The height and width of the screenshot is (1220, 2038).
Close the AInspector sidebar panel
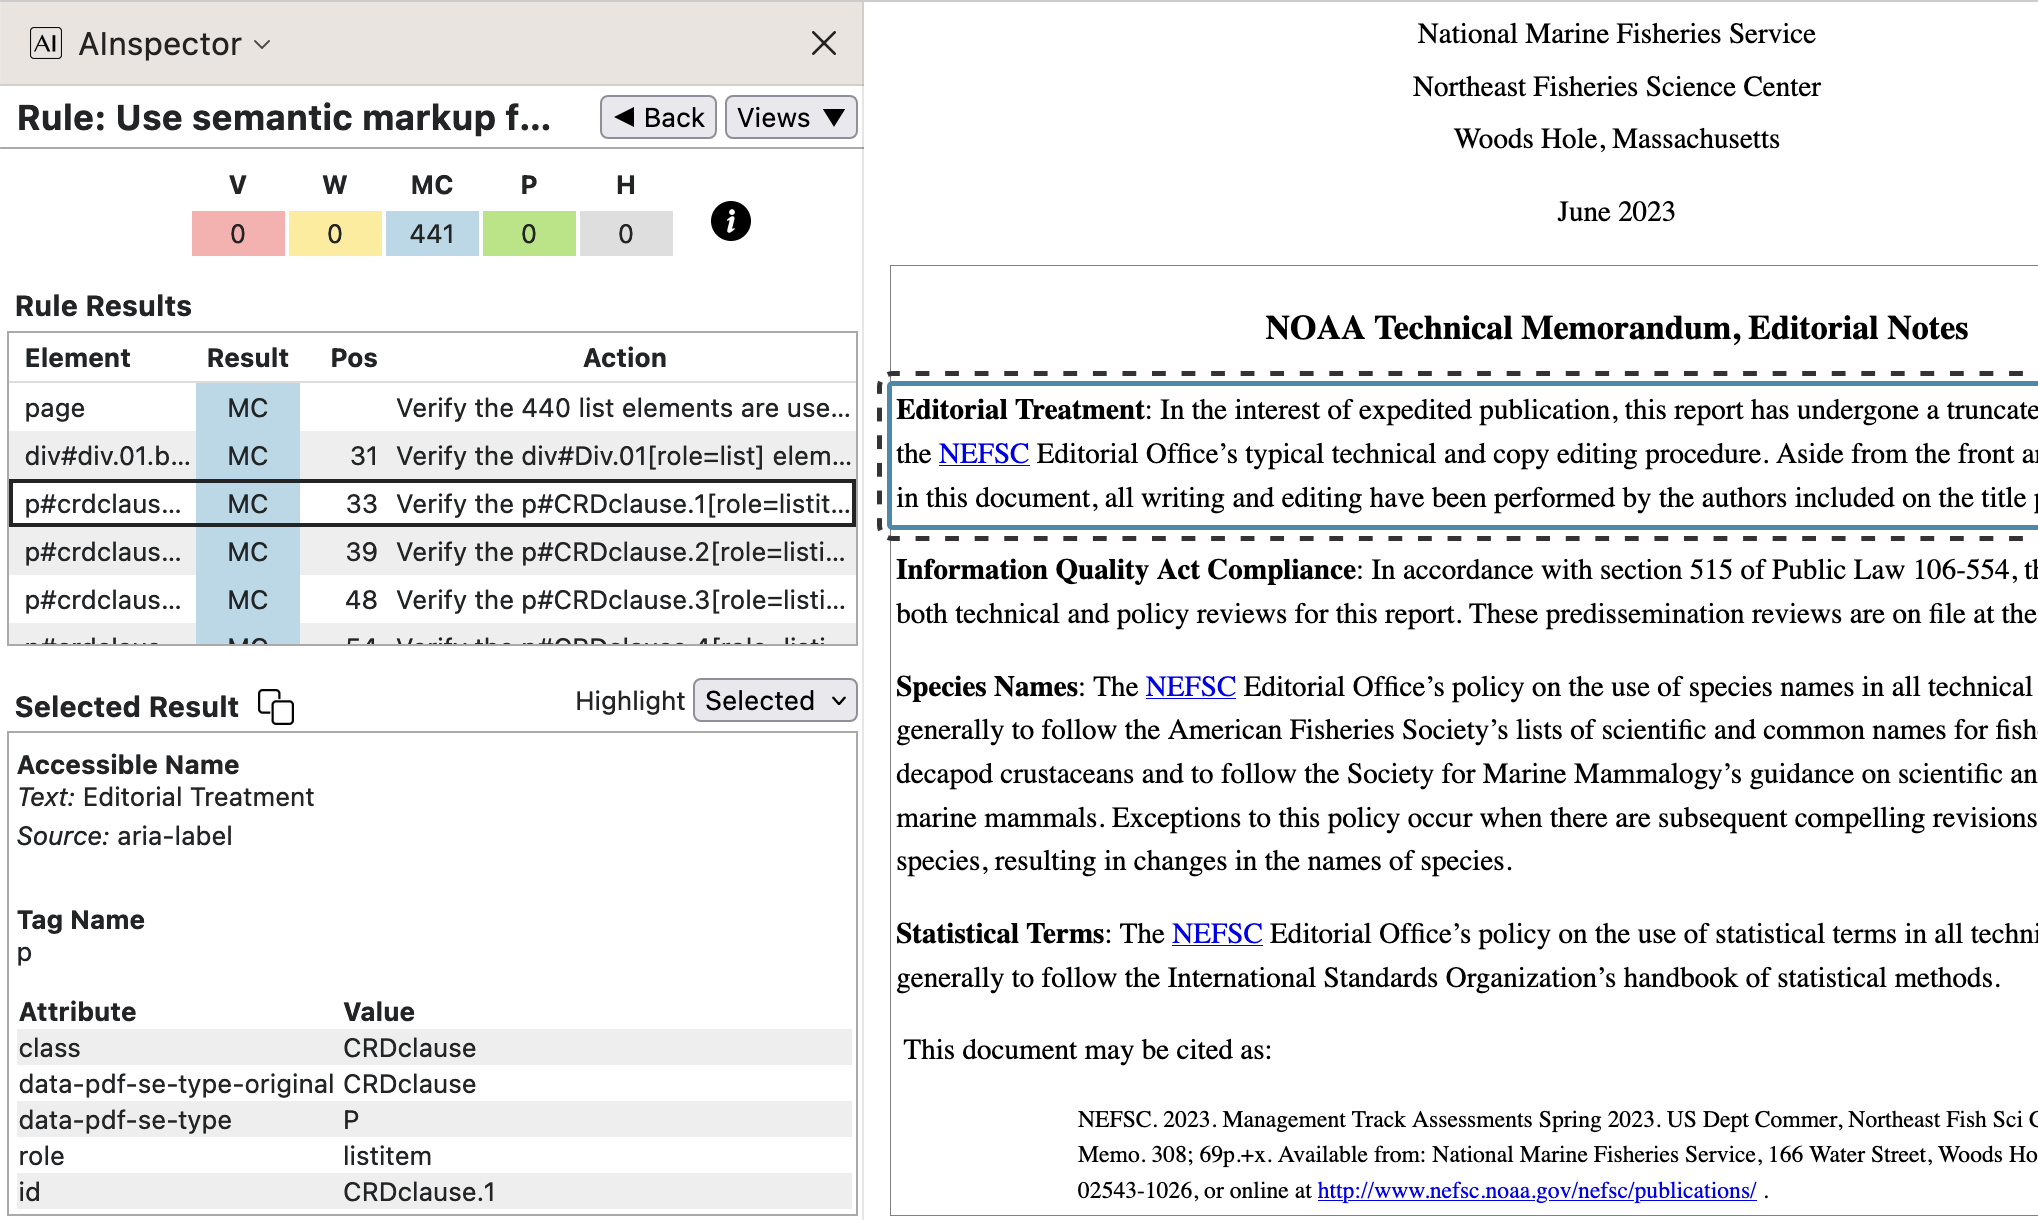(823, 43)
